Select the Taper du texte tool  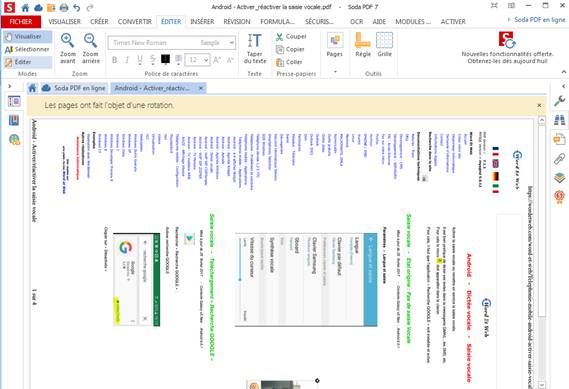(254, 48)
